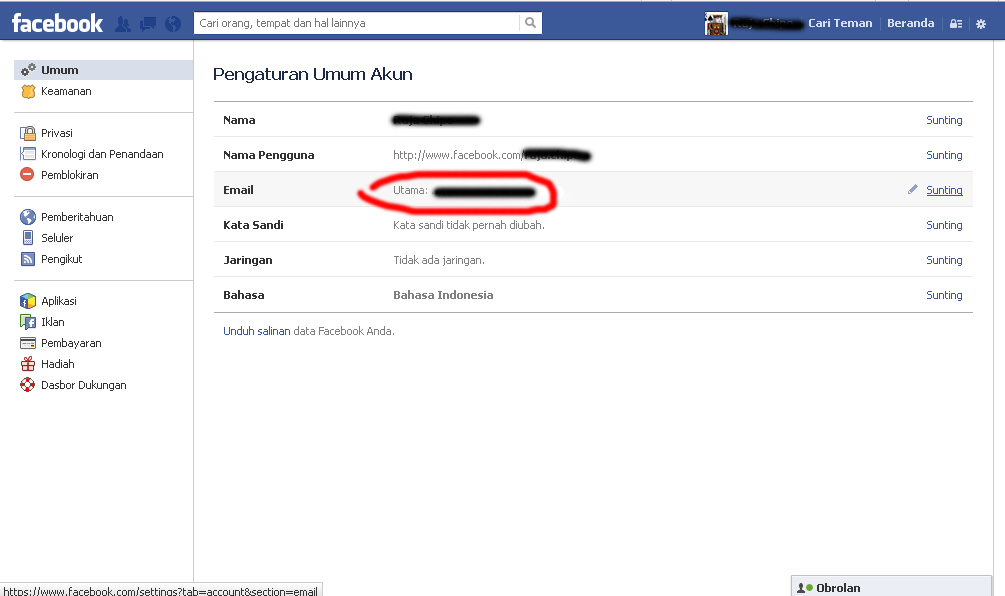Click the Pemberitahuan globe icon
The width and height of the screenshot is (1005, 596).
click(28, 217)
